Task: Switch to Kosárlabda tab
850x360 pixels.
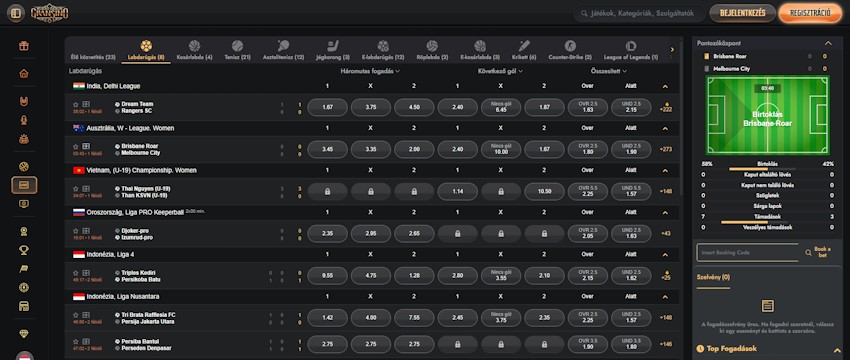Action: pos(194,50)
